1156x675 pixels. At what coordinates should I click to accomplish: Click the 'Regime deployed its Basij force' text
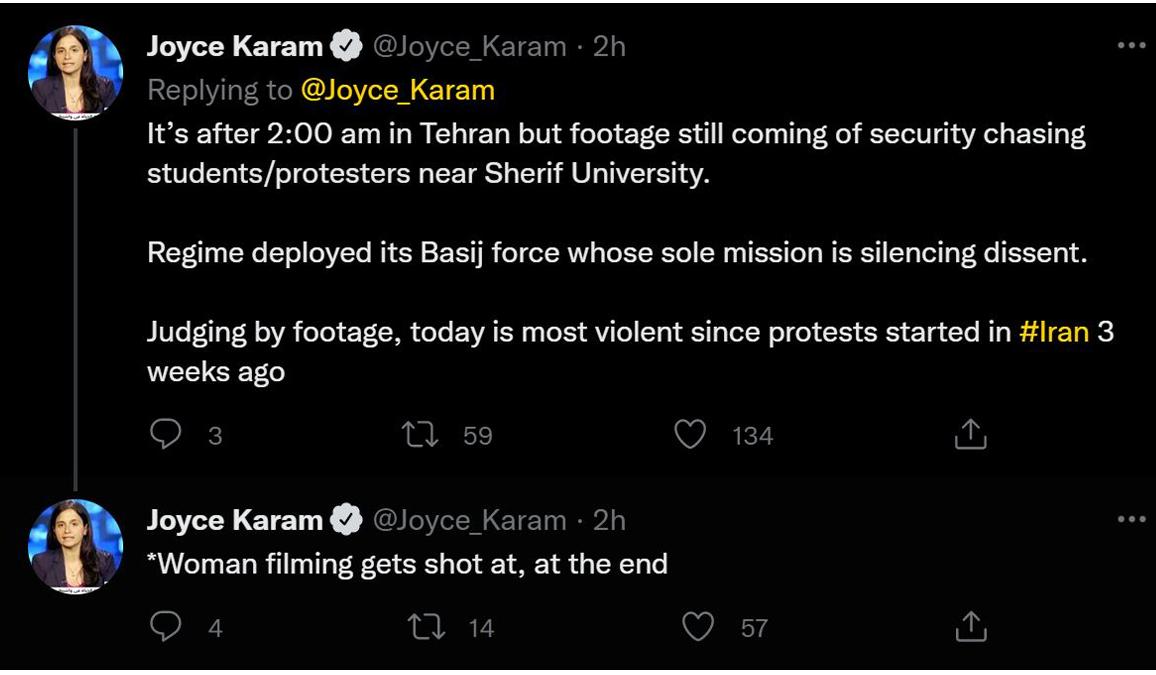click(615, 252)
